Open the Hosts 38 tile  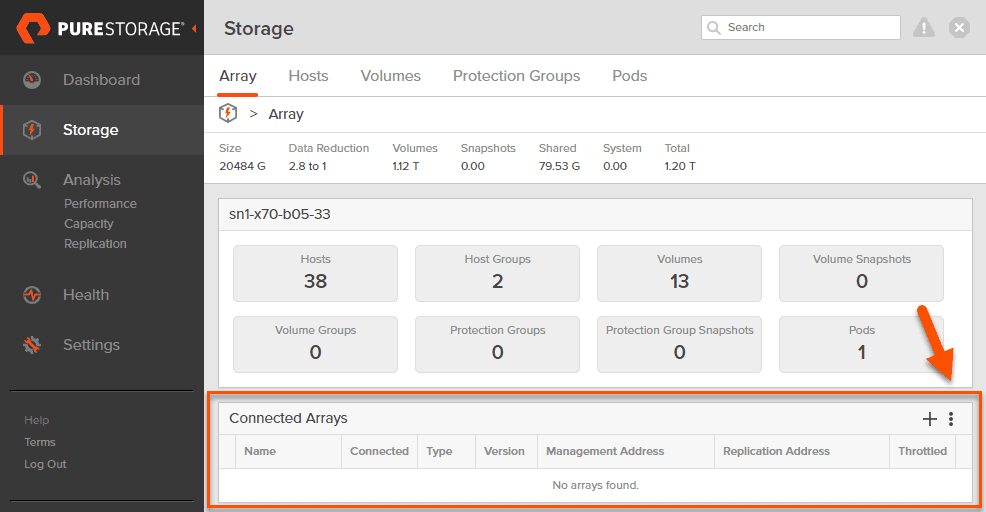[315, 273]
